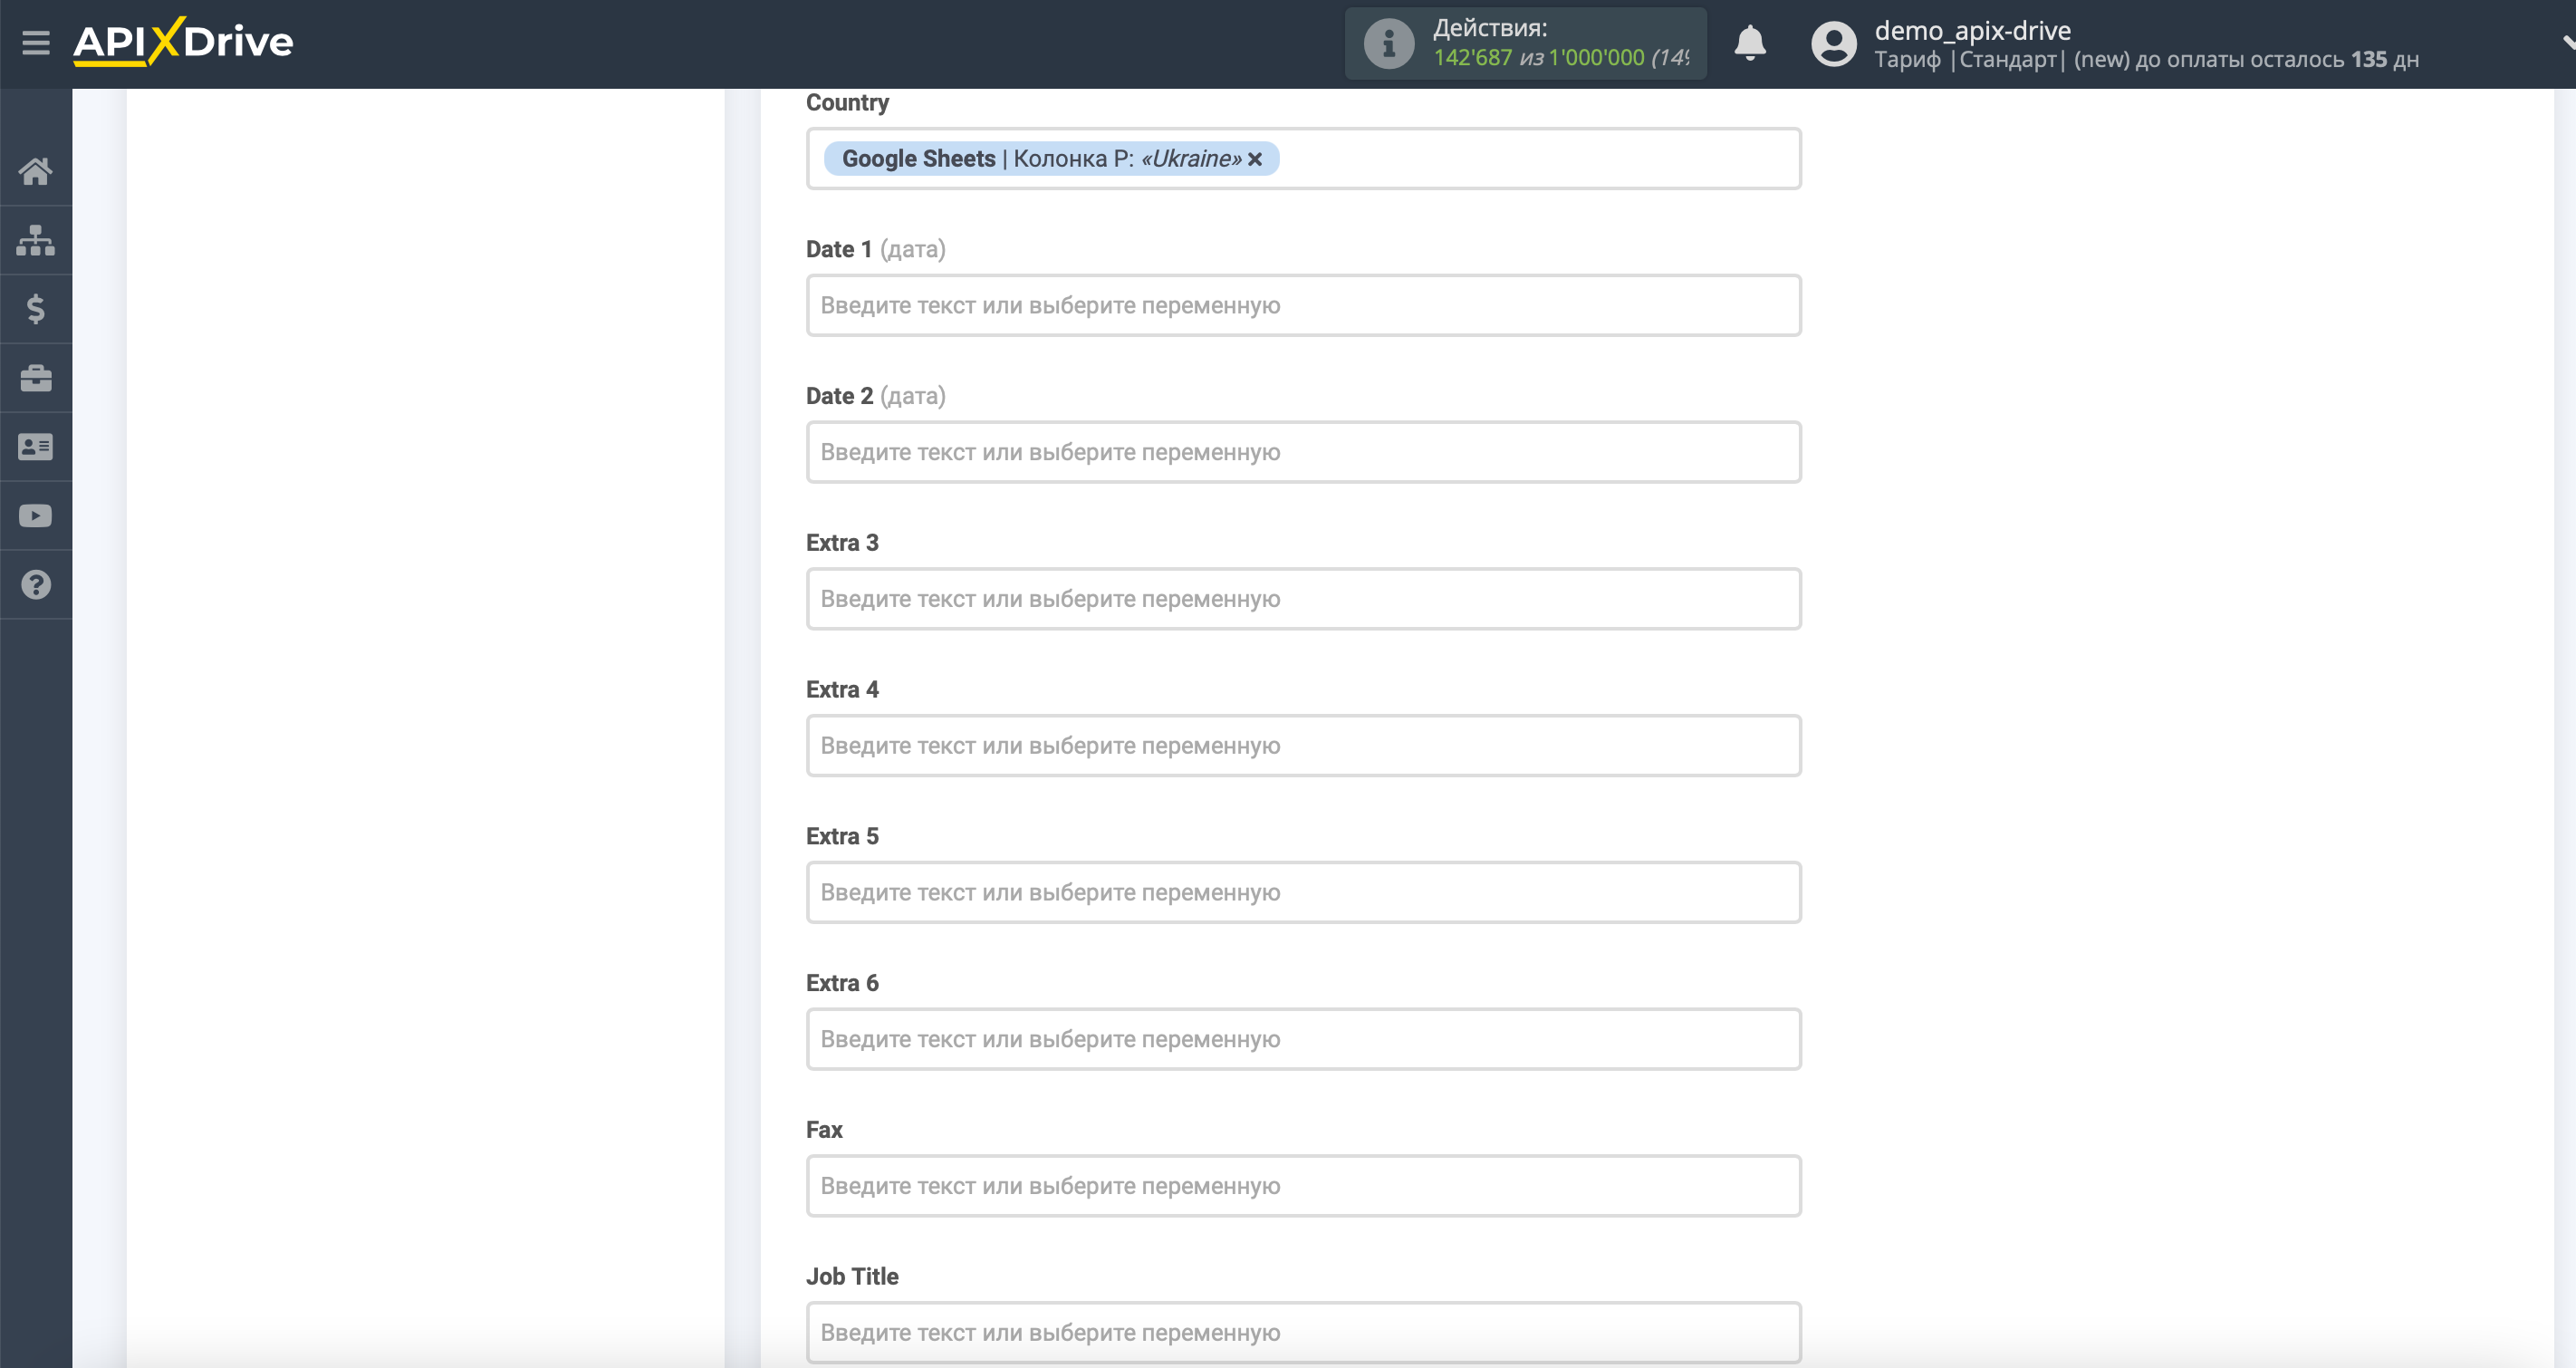Click the Fax label

824,1130
